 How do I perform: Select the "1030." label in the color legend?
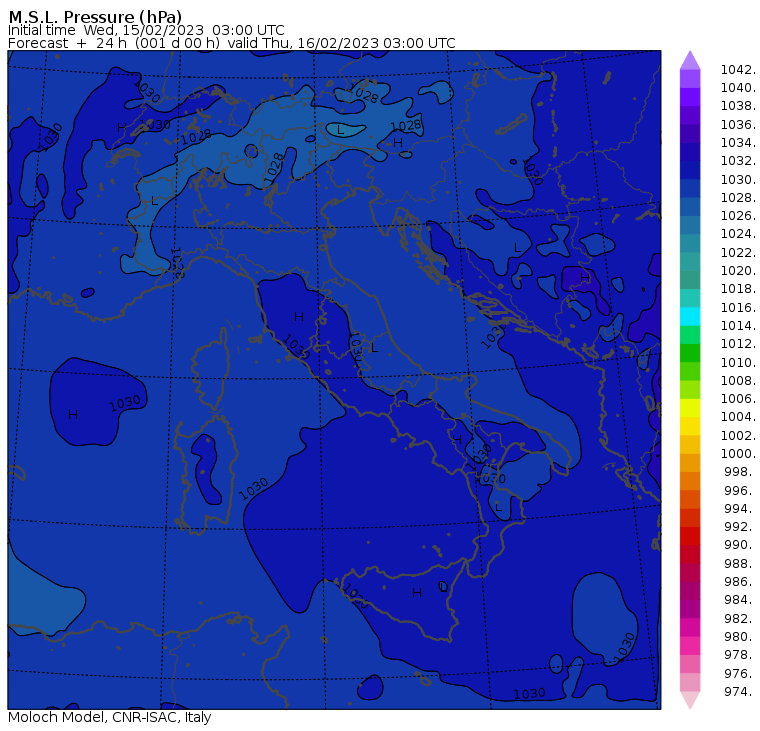point(738,179)
